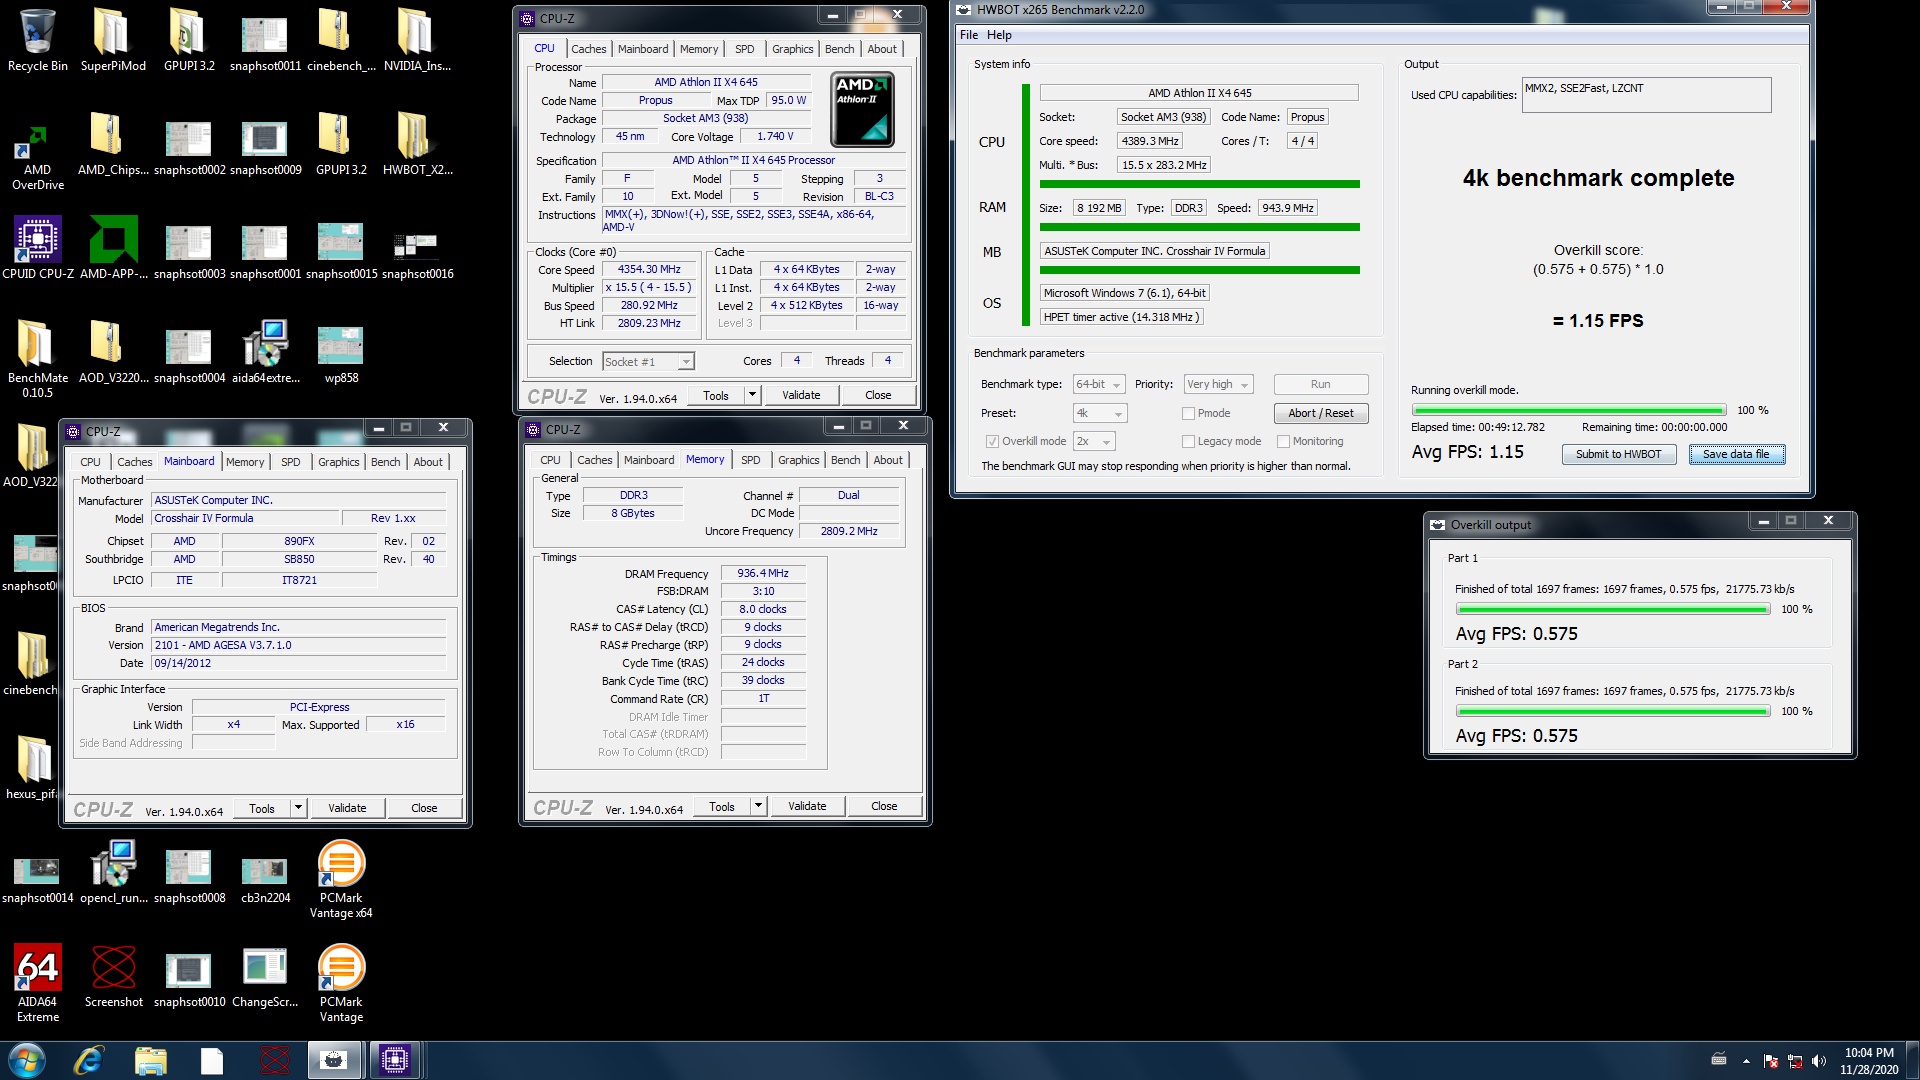
Task: Launch AIDA64 Extreme shortcut
Action: pos(37,982)
